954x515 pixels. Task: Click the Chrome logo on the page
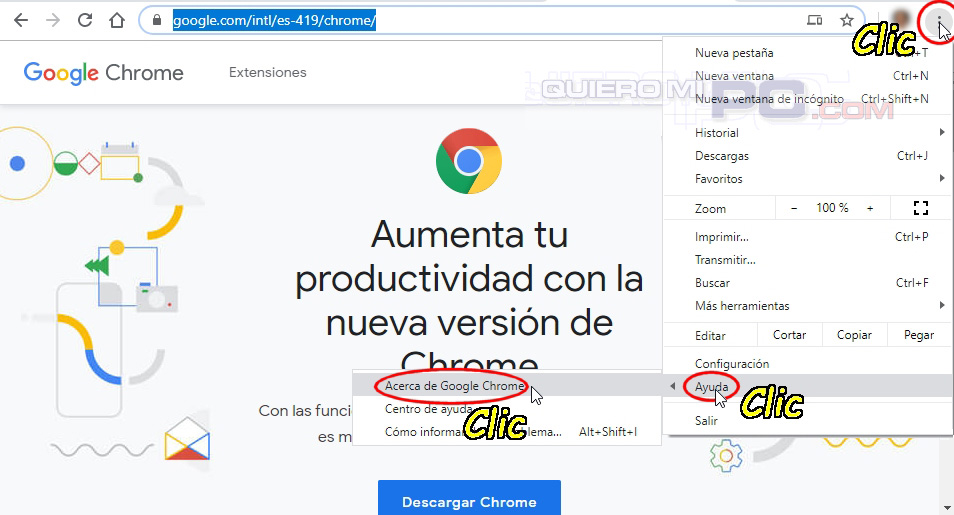click(468, 161)
